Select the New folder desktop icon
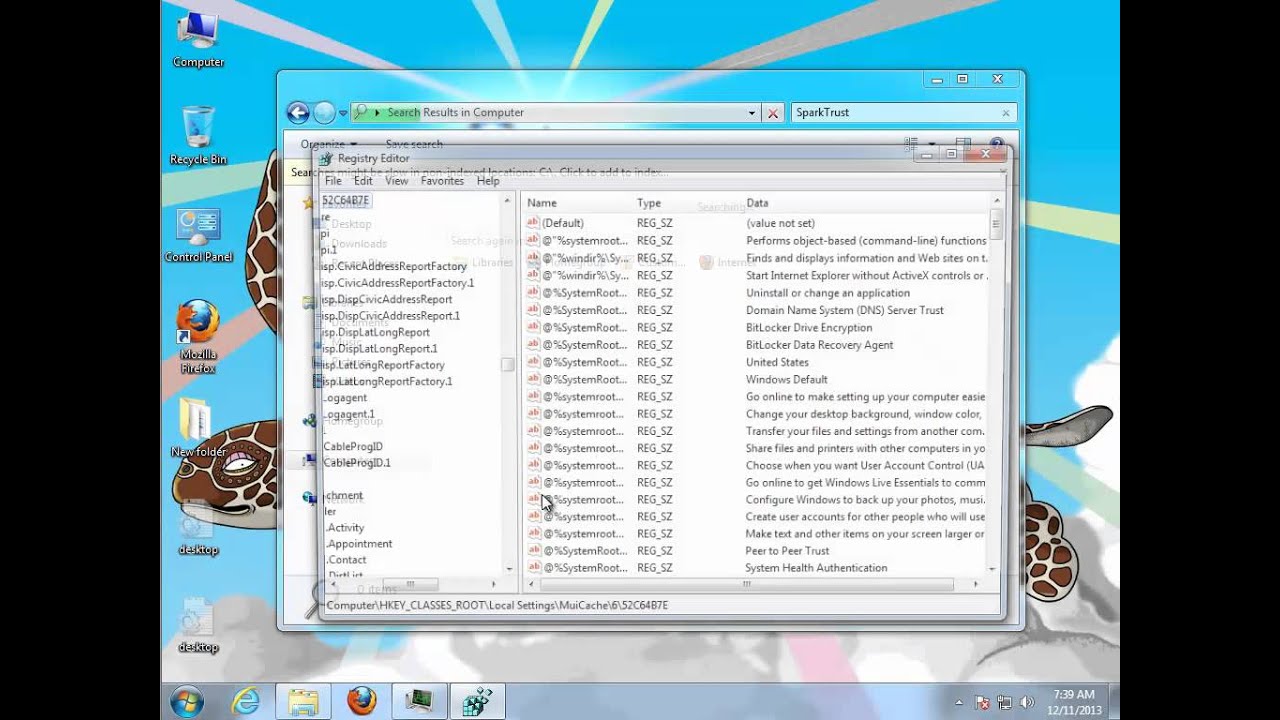Image resolution: width=1280 pixels, height=720 pixels. pyautogui.click(x=198, y=428)
